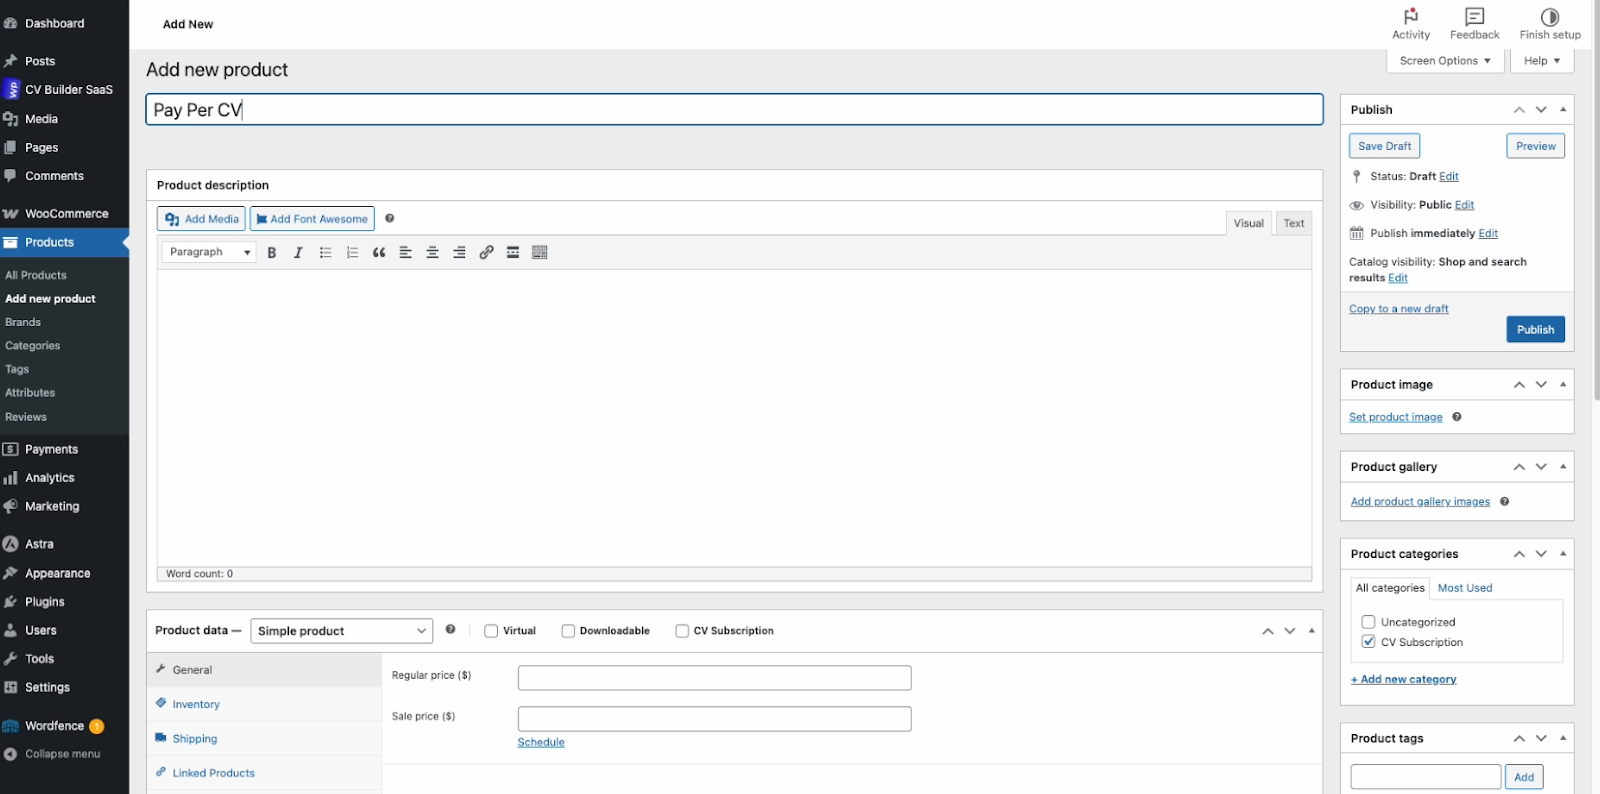
Task: Collapse the admin sidebar menu
Action: tap(64, 754)
